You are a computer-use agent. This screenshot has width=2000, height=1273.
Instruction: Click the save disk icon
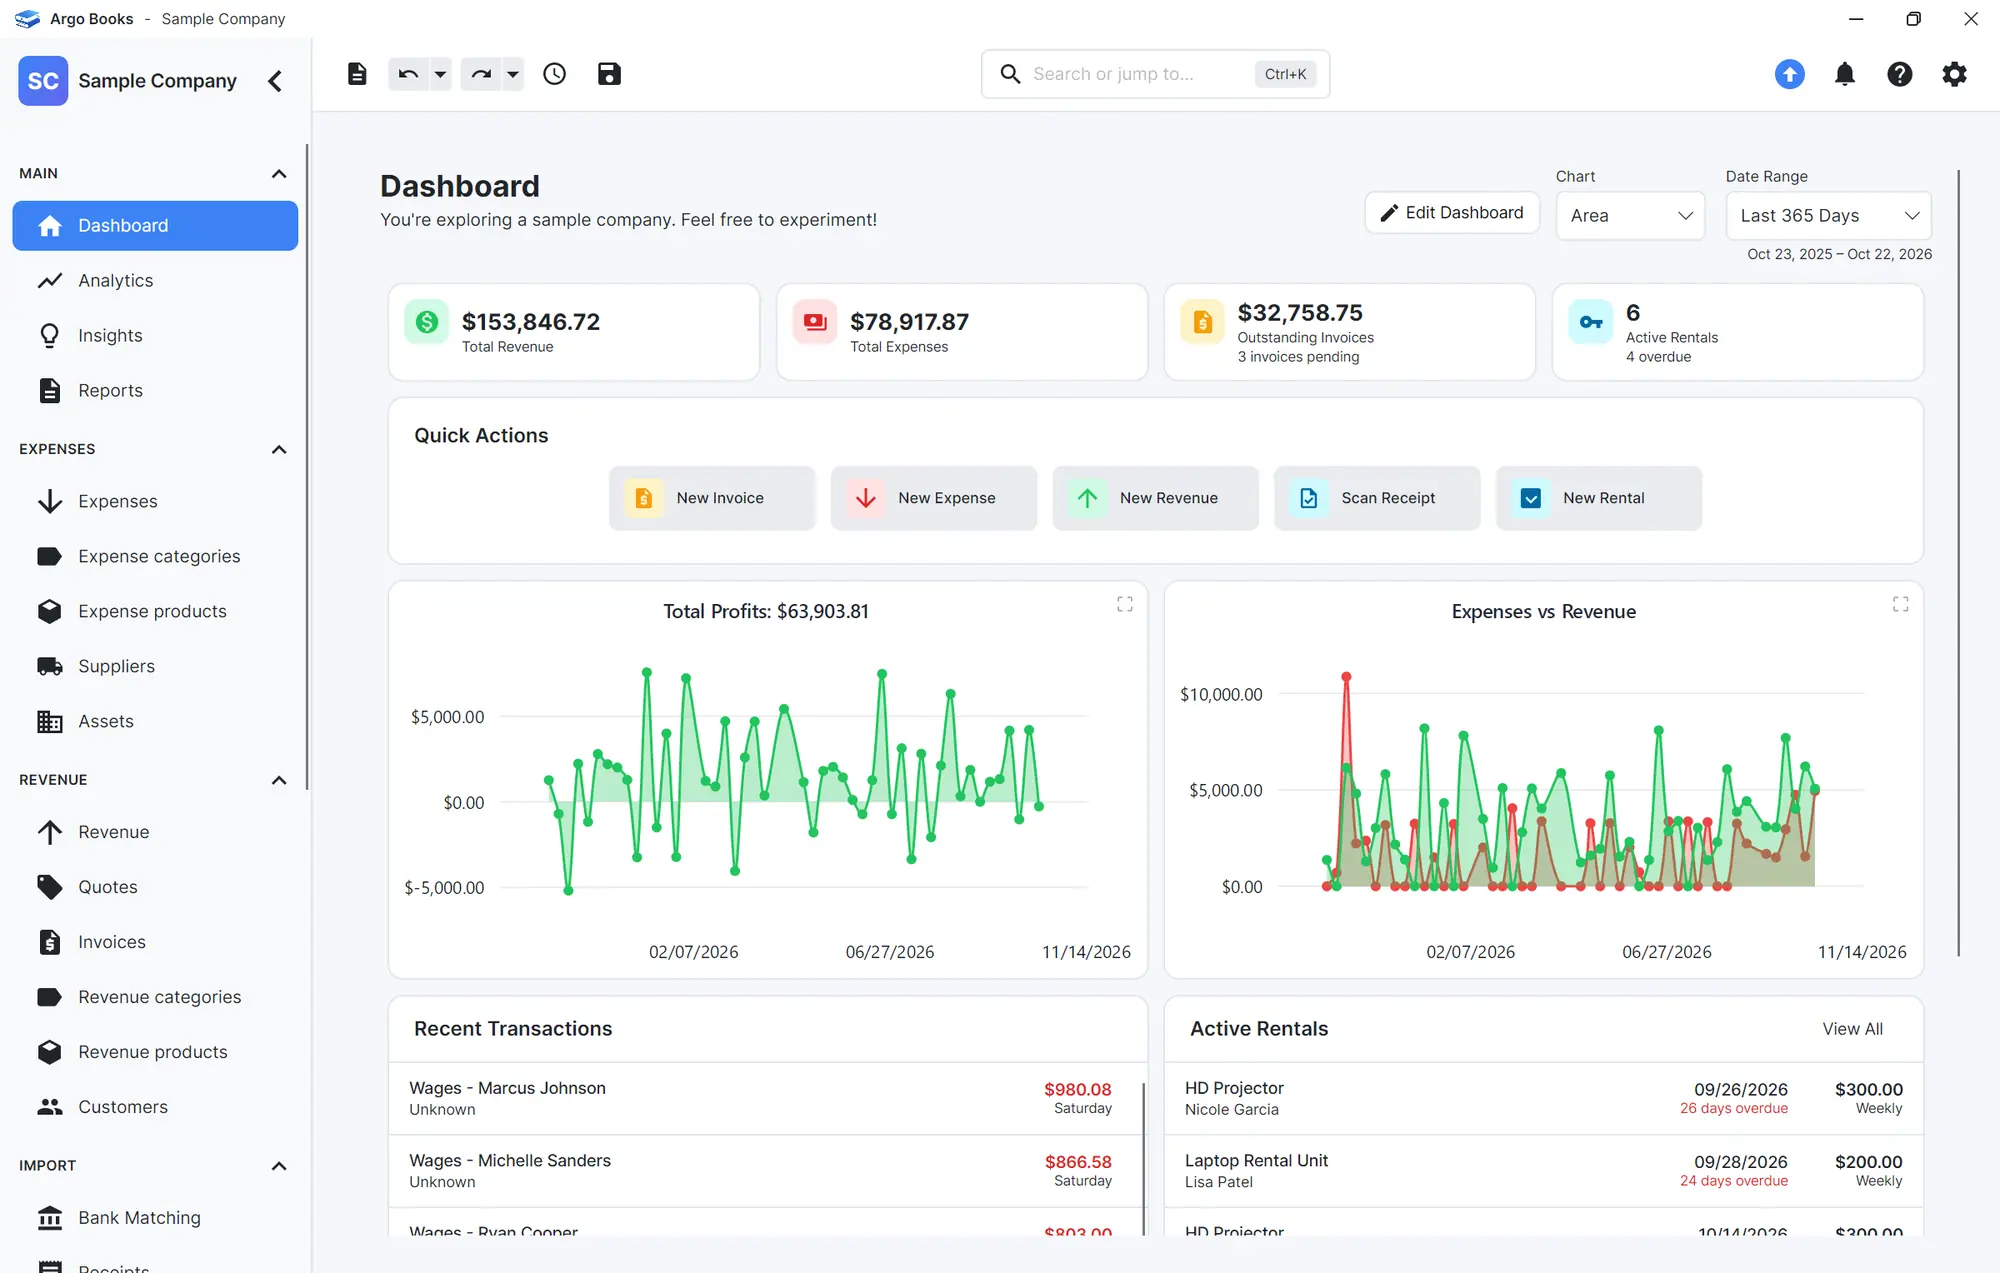609,74
